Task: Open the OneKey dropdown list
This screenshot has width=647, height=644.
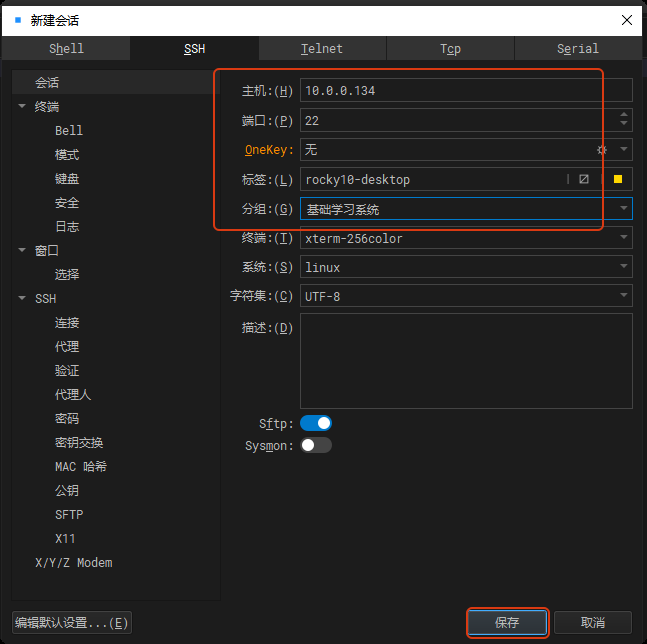Action: tap(623, 149)
